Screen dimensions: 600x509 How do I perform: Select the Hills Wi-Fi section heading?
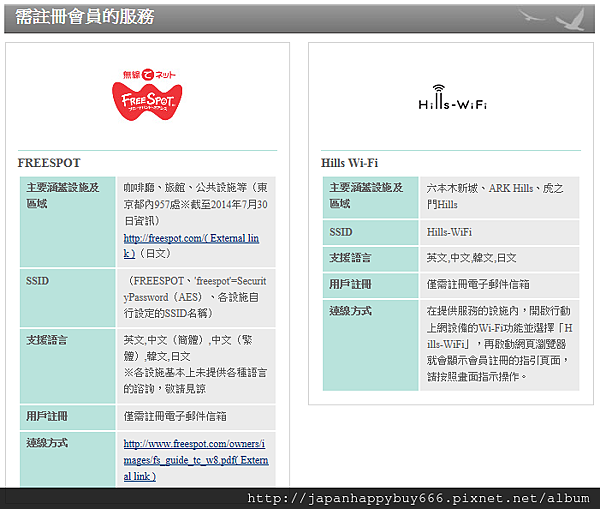coord(349,163)
